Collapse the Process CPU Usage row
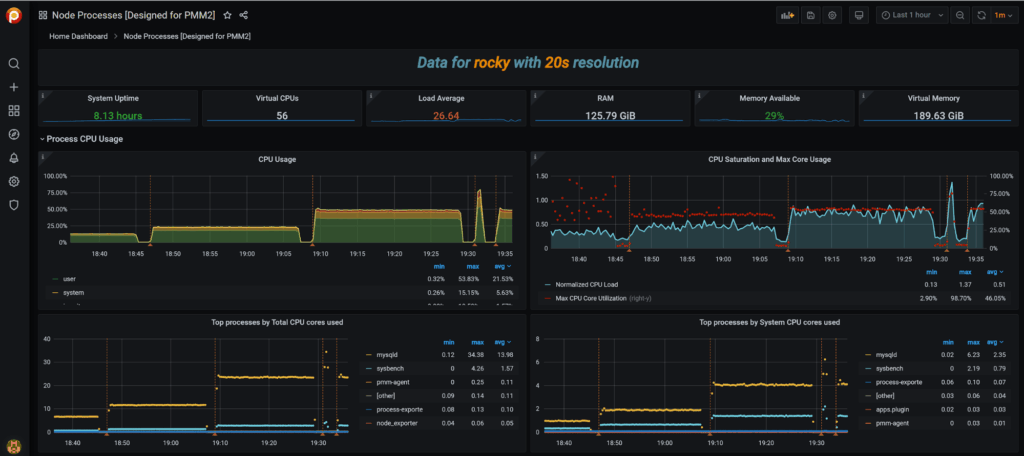 [81, 139]
